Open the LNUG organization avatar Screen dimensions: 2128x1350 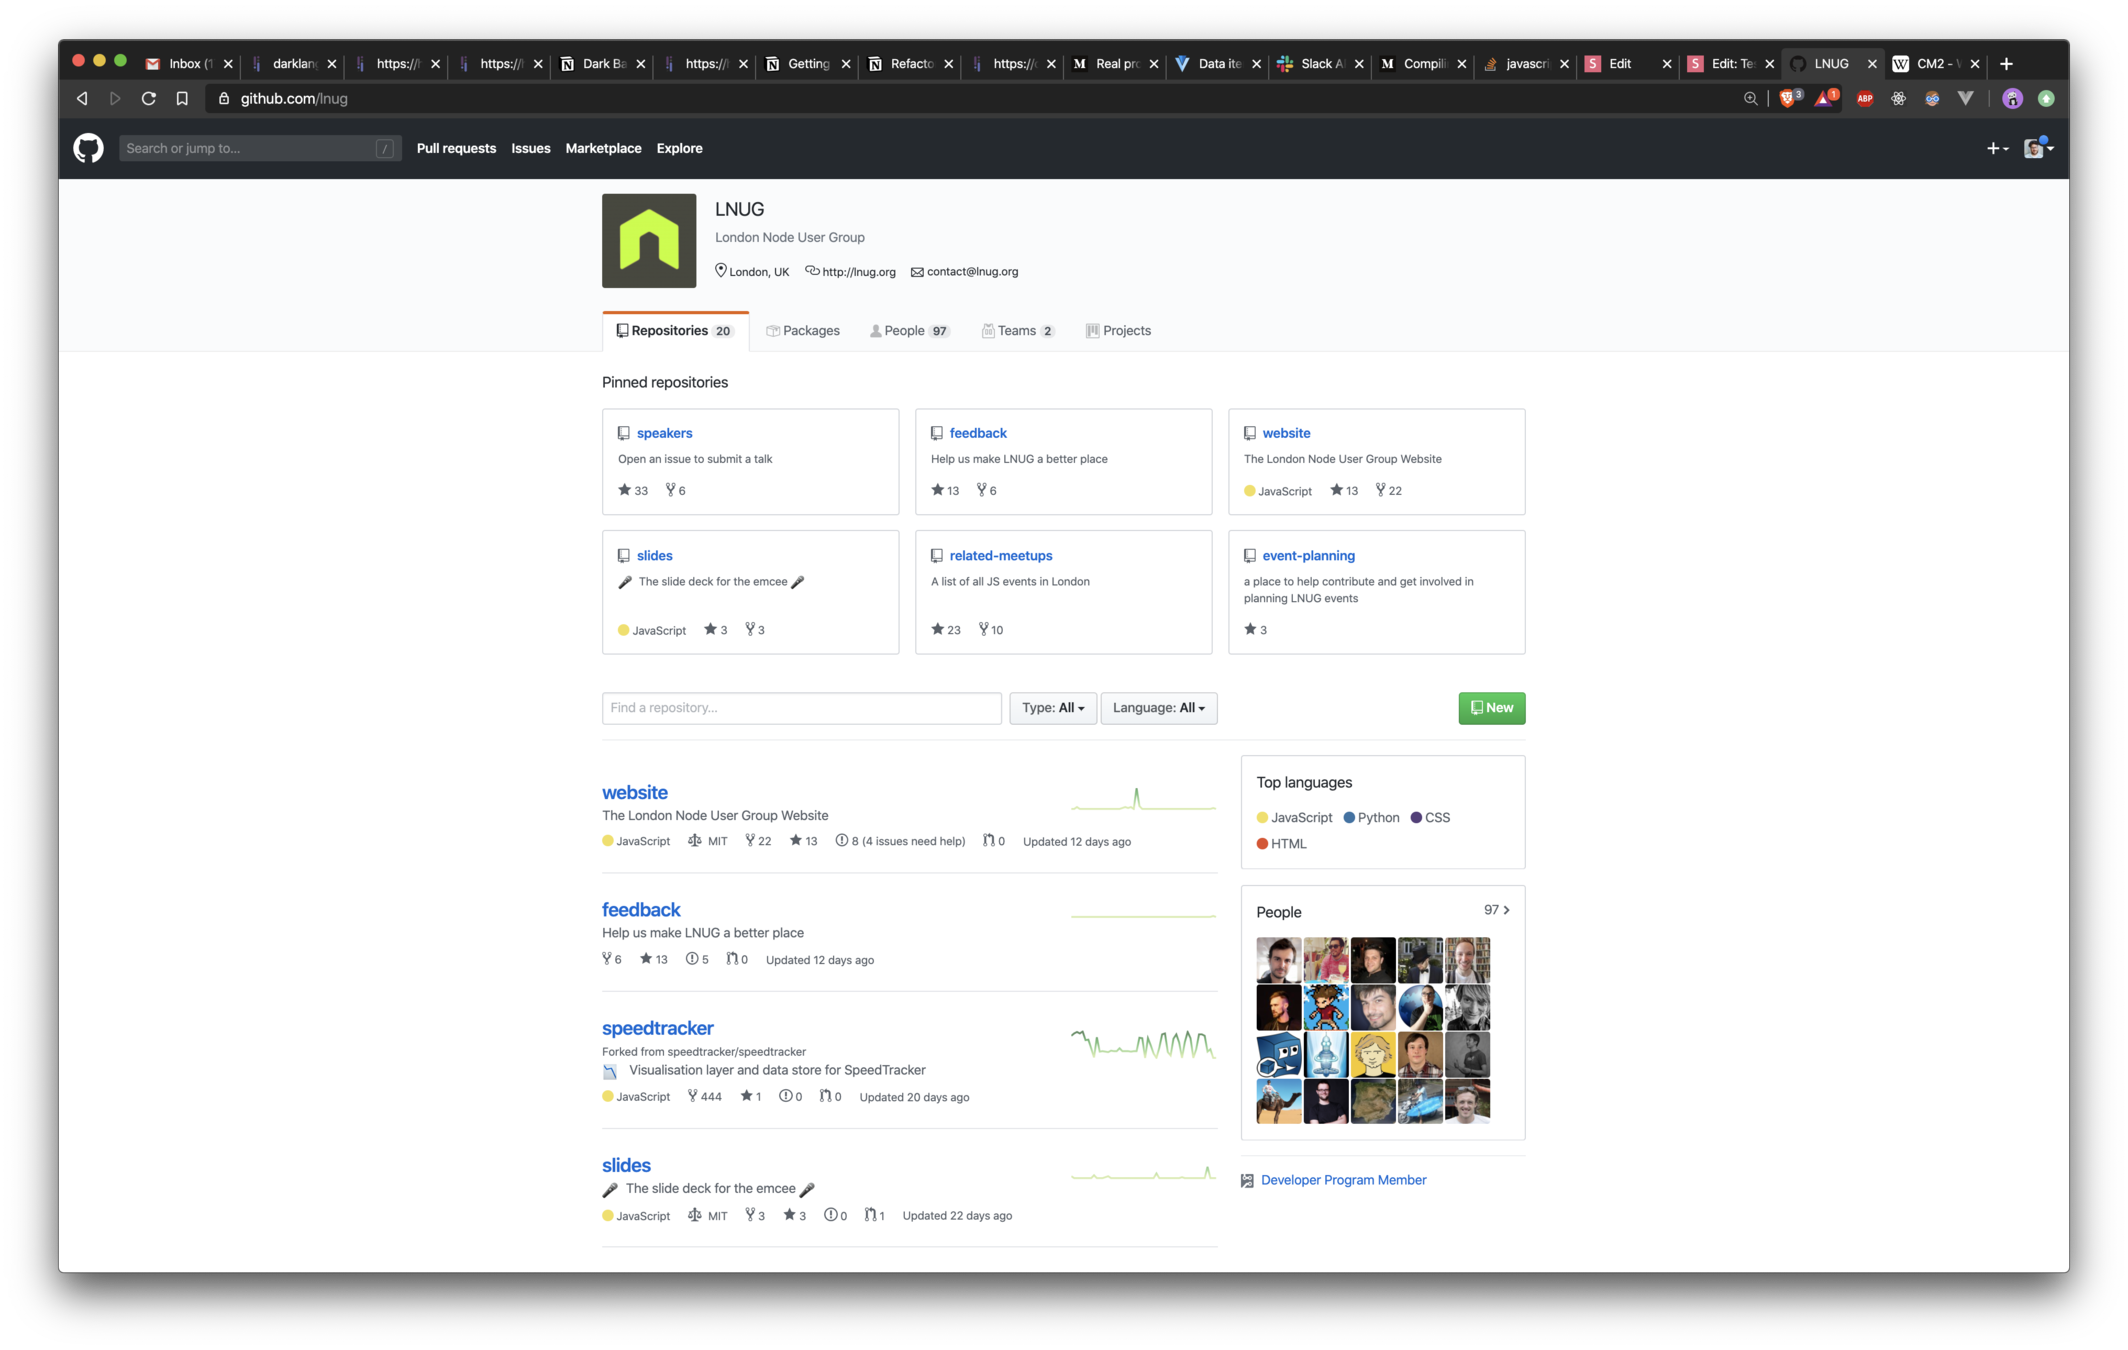[648, 241]
